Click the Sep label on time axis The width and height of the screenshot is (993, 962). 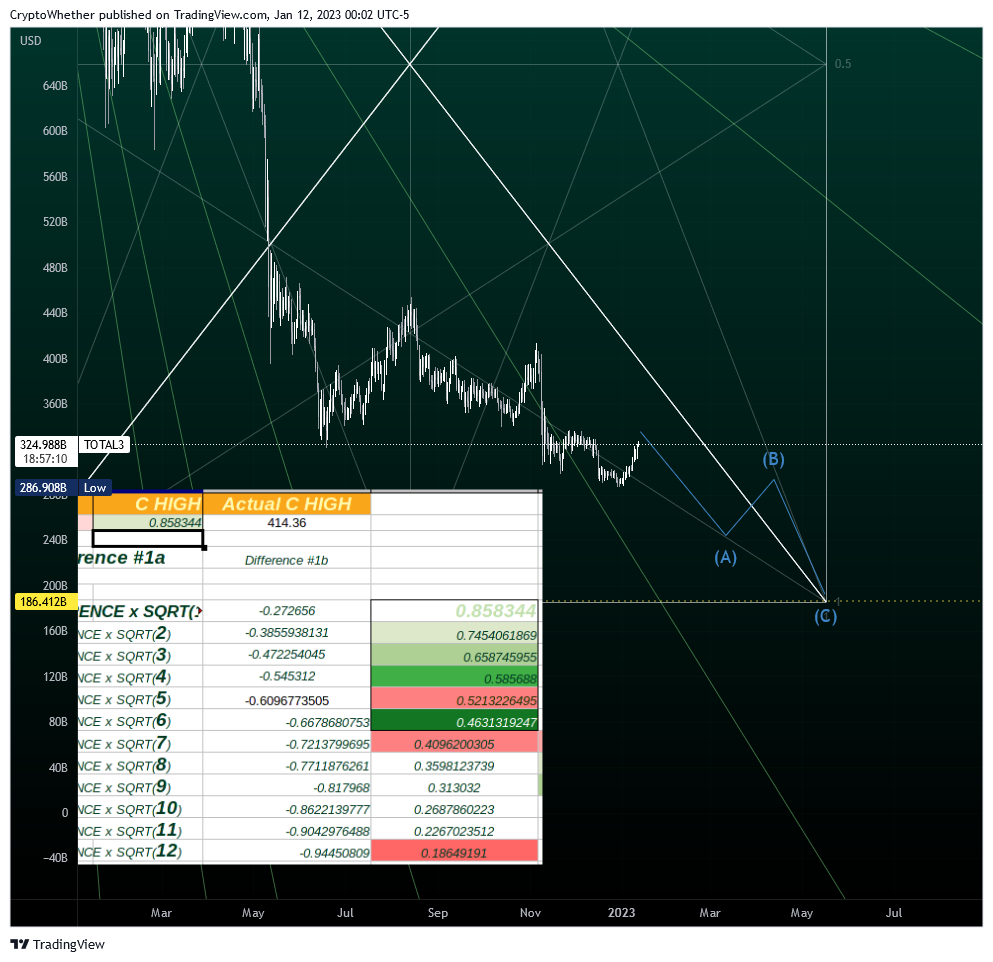tap(438, 913)
